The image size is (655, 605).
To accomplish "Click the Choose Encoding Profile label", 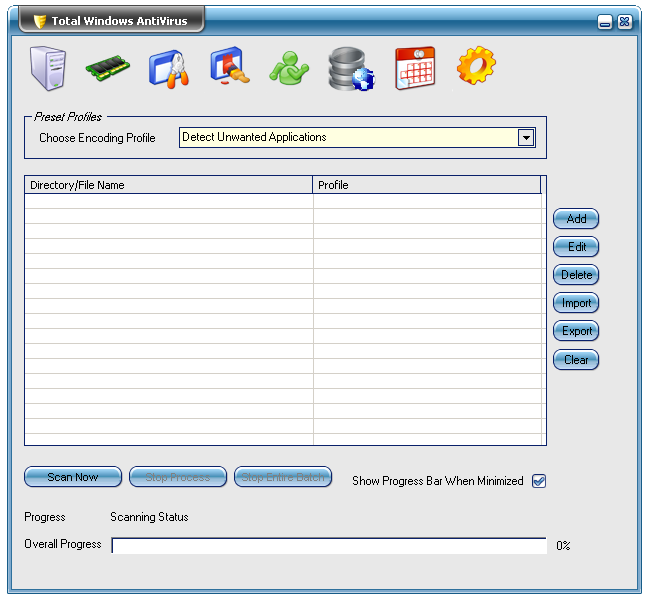I will point(97,138).
